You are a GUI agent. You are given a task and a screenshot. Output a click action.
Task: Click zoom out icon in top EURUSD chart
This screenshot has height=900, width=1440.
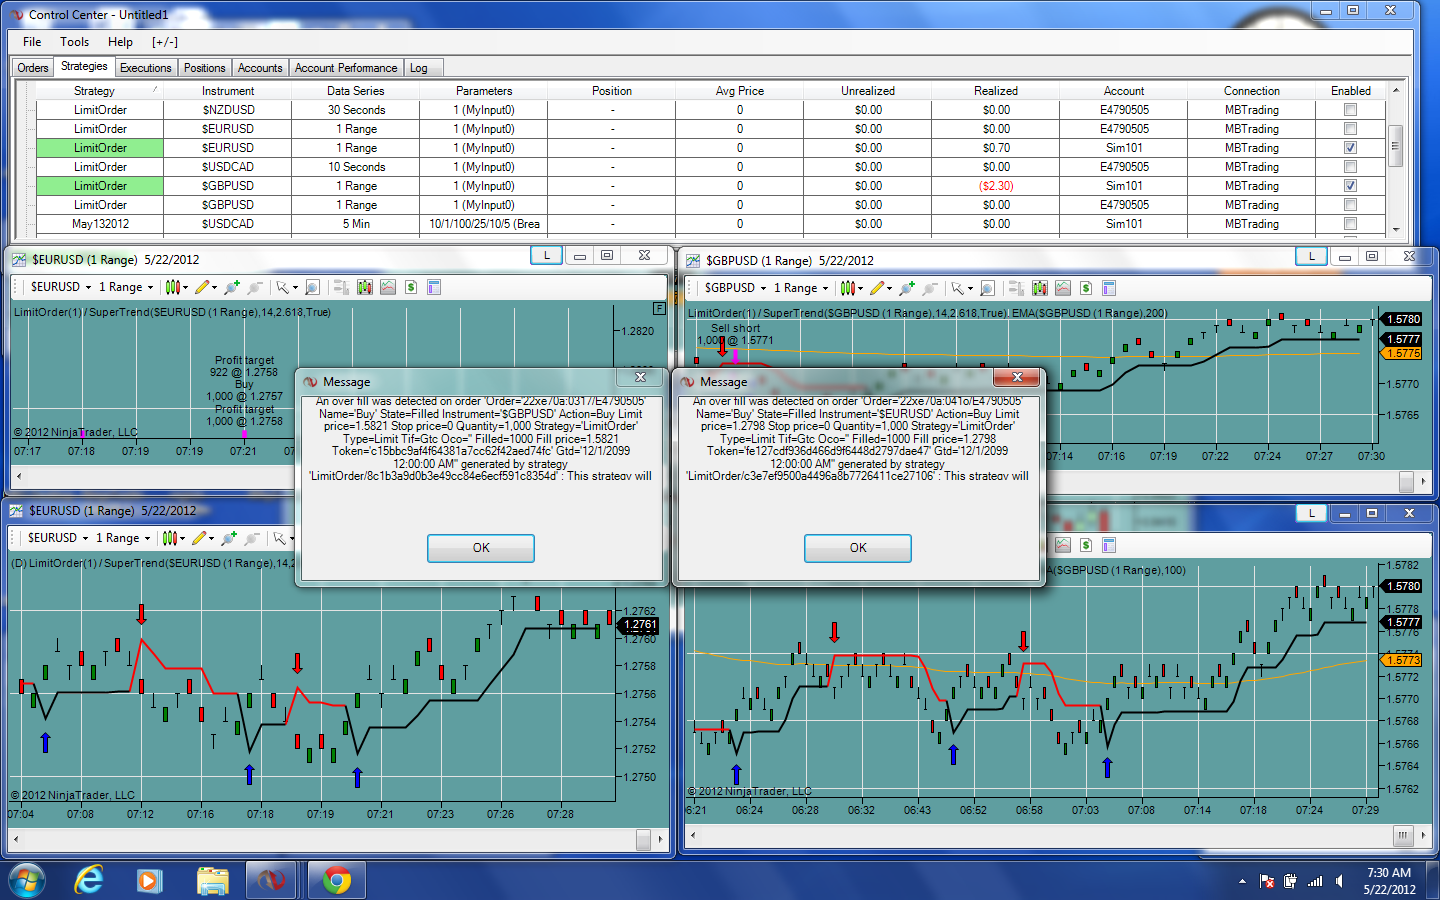pos(255,287)
